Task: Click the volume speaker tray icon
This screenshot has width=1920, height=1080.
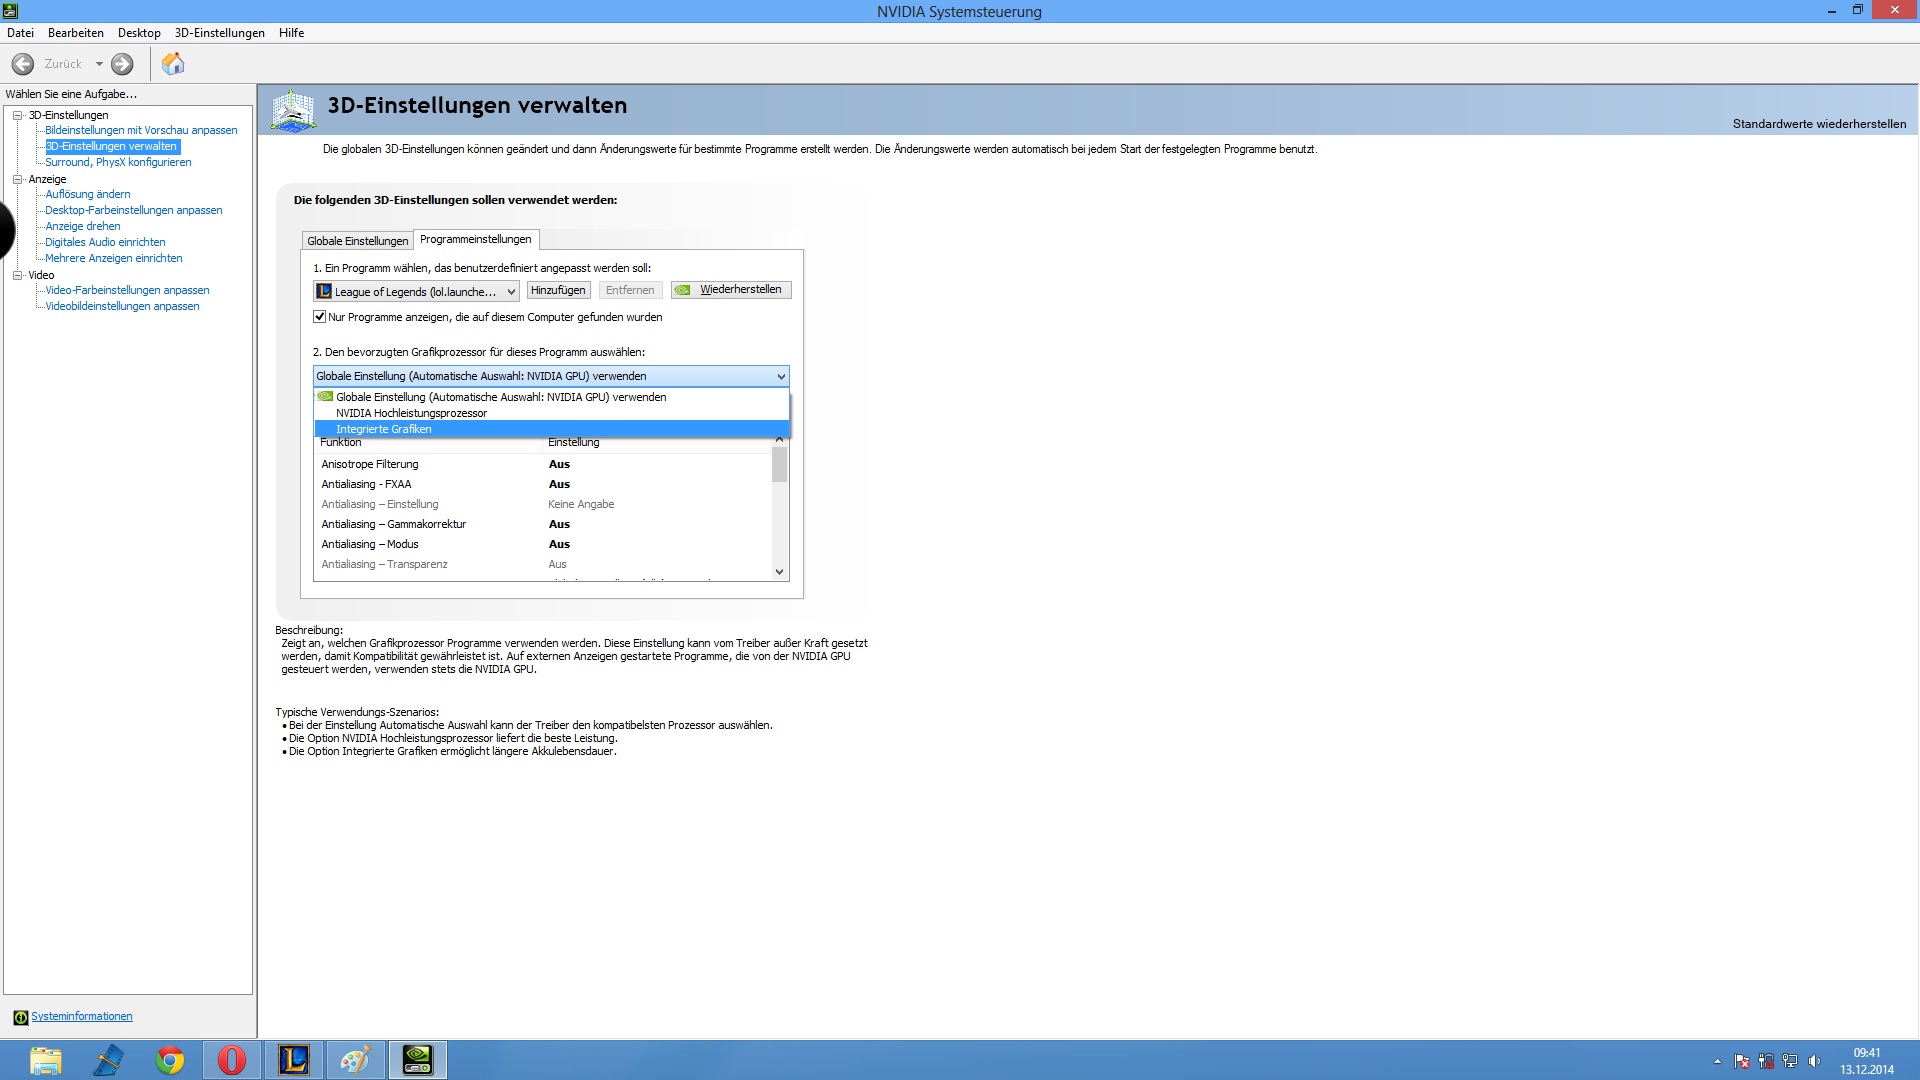Action: (x=1814, y=1061)
